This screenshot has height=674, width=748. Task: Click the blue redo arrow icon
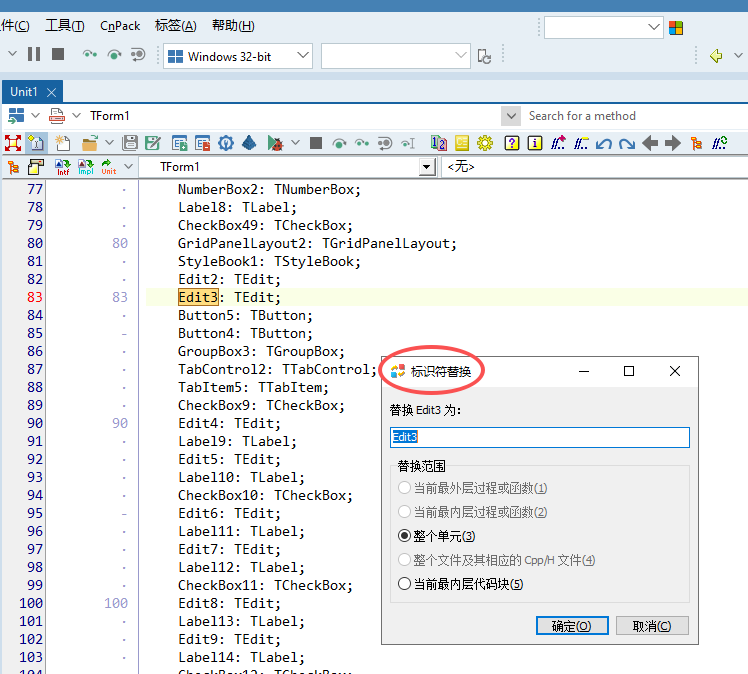tap(627, 143)
